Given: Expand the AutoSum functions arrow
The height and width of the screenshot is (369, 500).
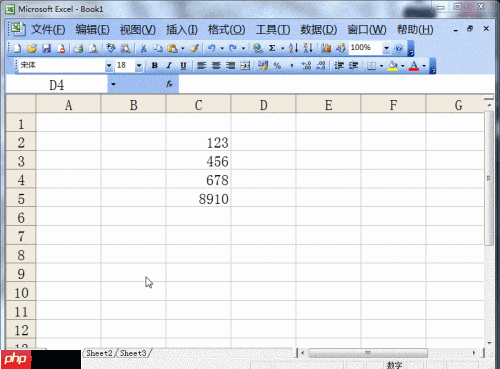Looking at the screenshot, I should coord(282,49).
